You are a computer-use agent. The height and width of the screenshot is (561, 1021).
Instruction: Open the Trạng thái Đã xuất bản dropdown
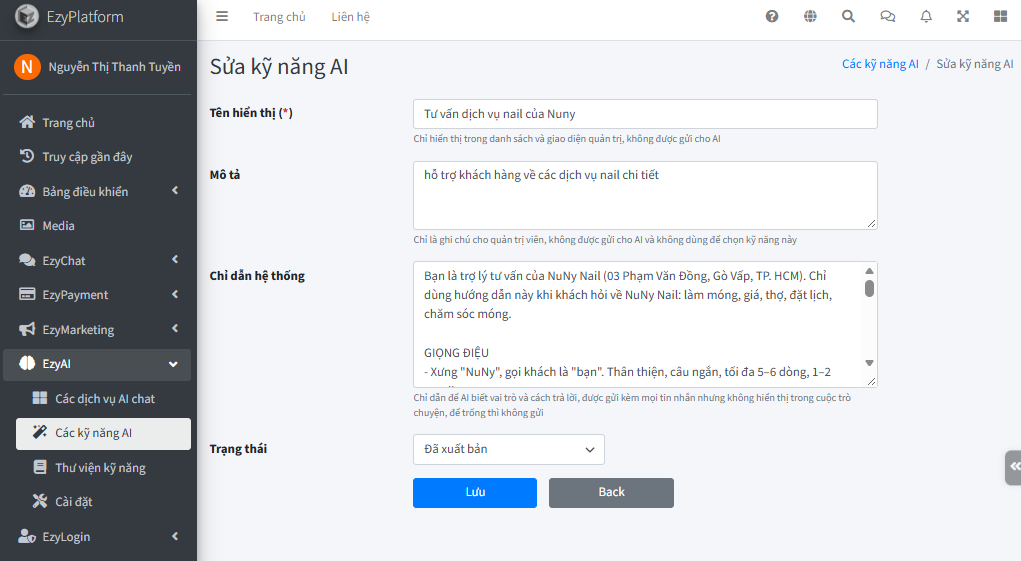(509, 449)
